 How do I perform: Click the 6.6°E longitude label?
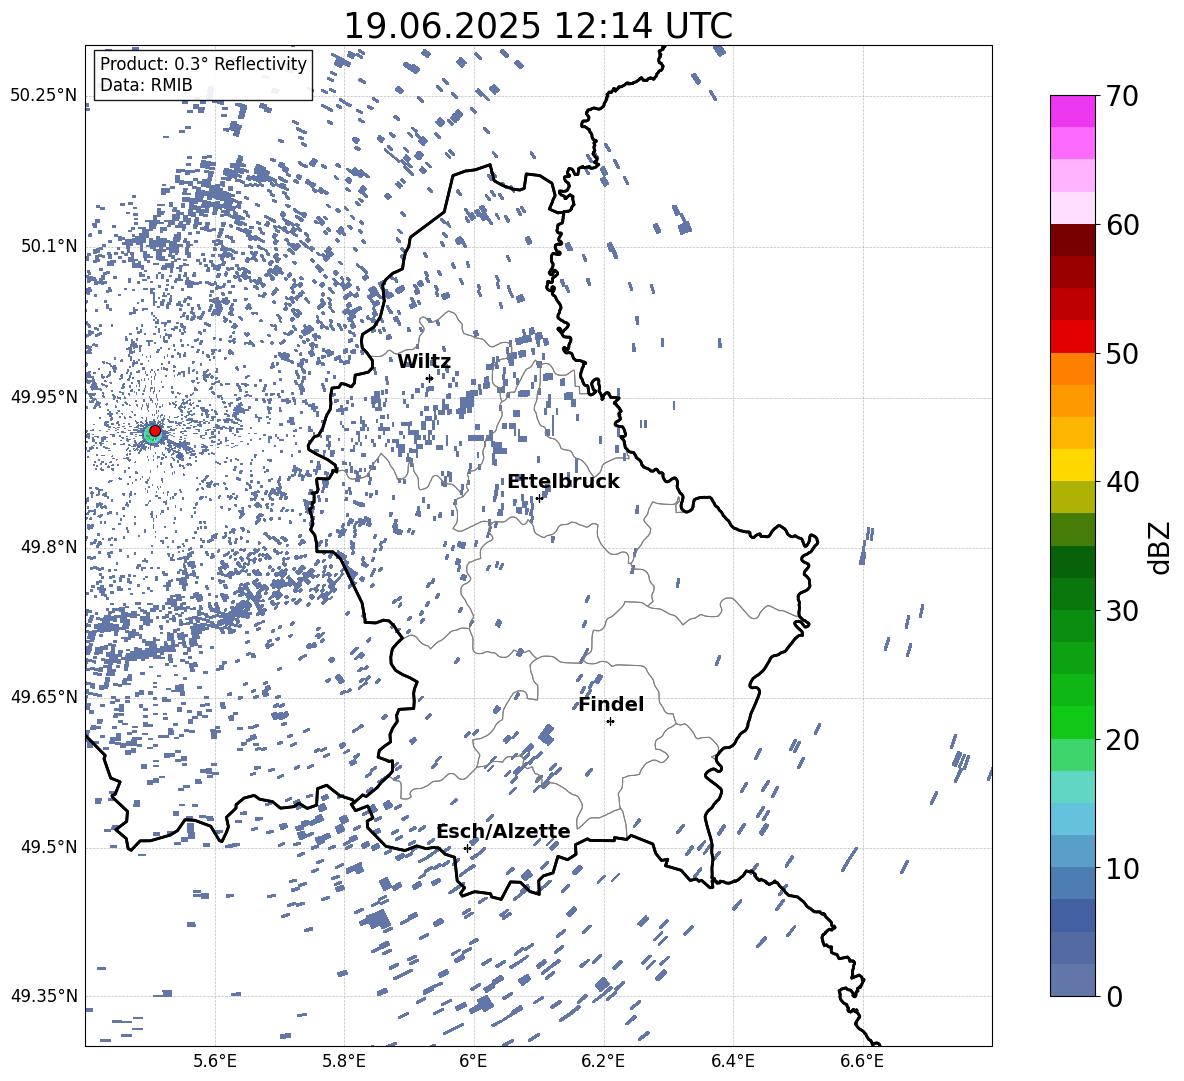coord(862,1061)
